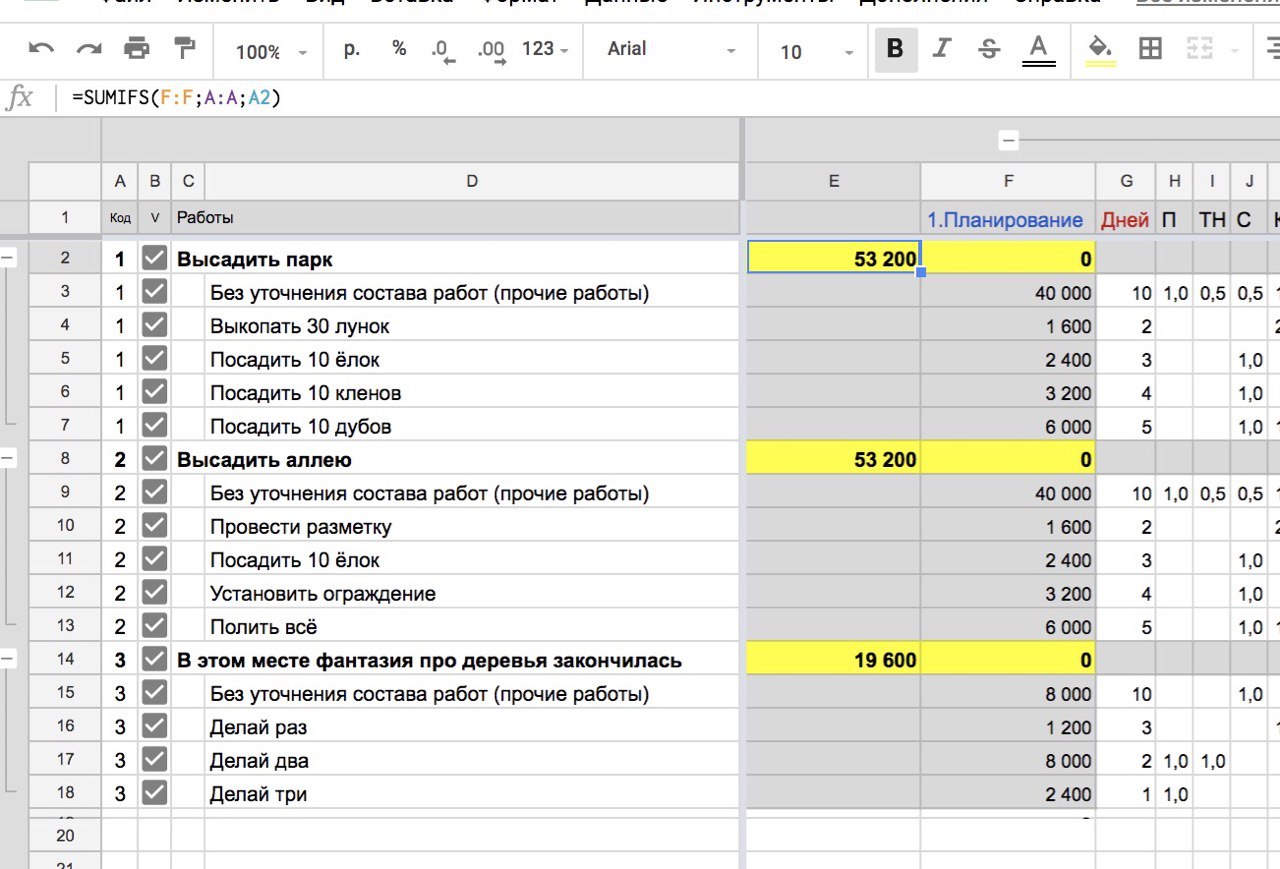Select column D header
The height and width of the screenshot is (869, 1280).
pos(472,181)
